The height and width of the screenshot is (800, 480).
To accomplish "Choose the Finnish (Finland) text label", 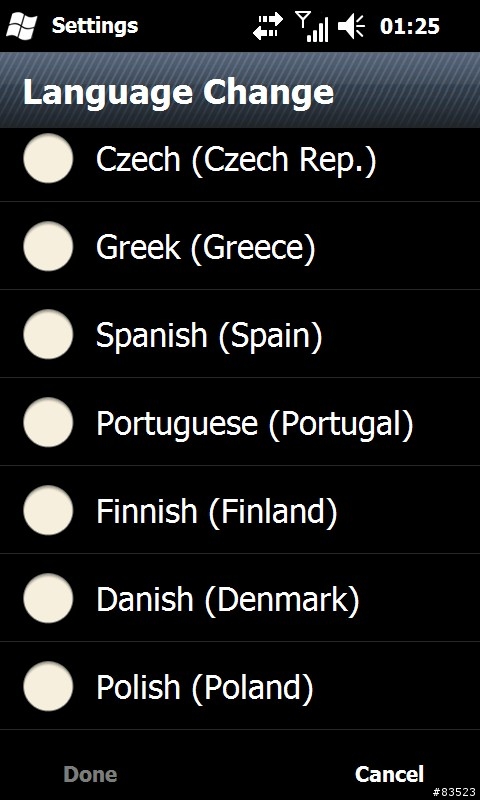I will (217, 512).
